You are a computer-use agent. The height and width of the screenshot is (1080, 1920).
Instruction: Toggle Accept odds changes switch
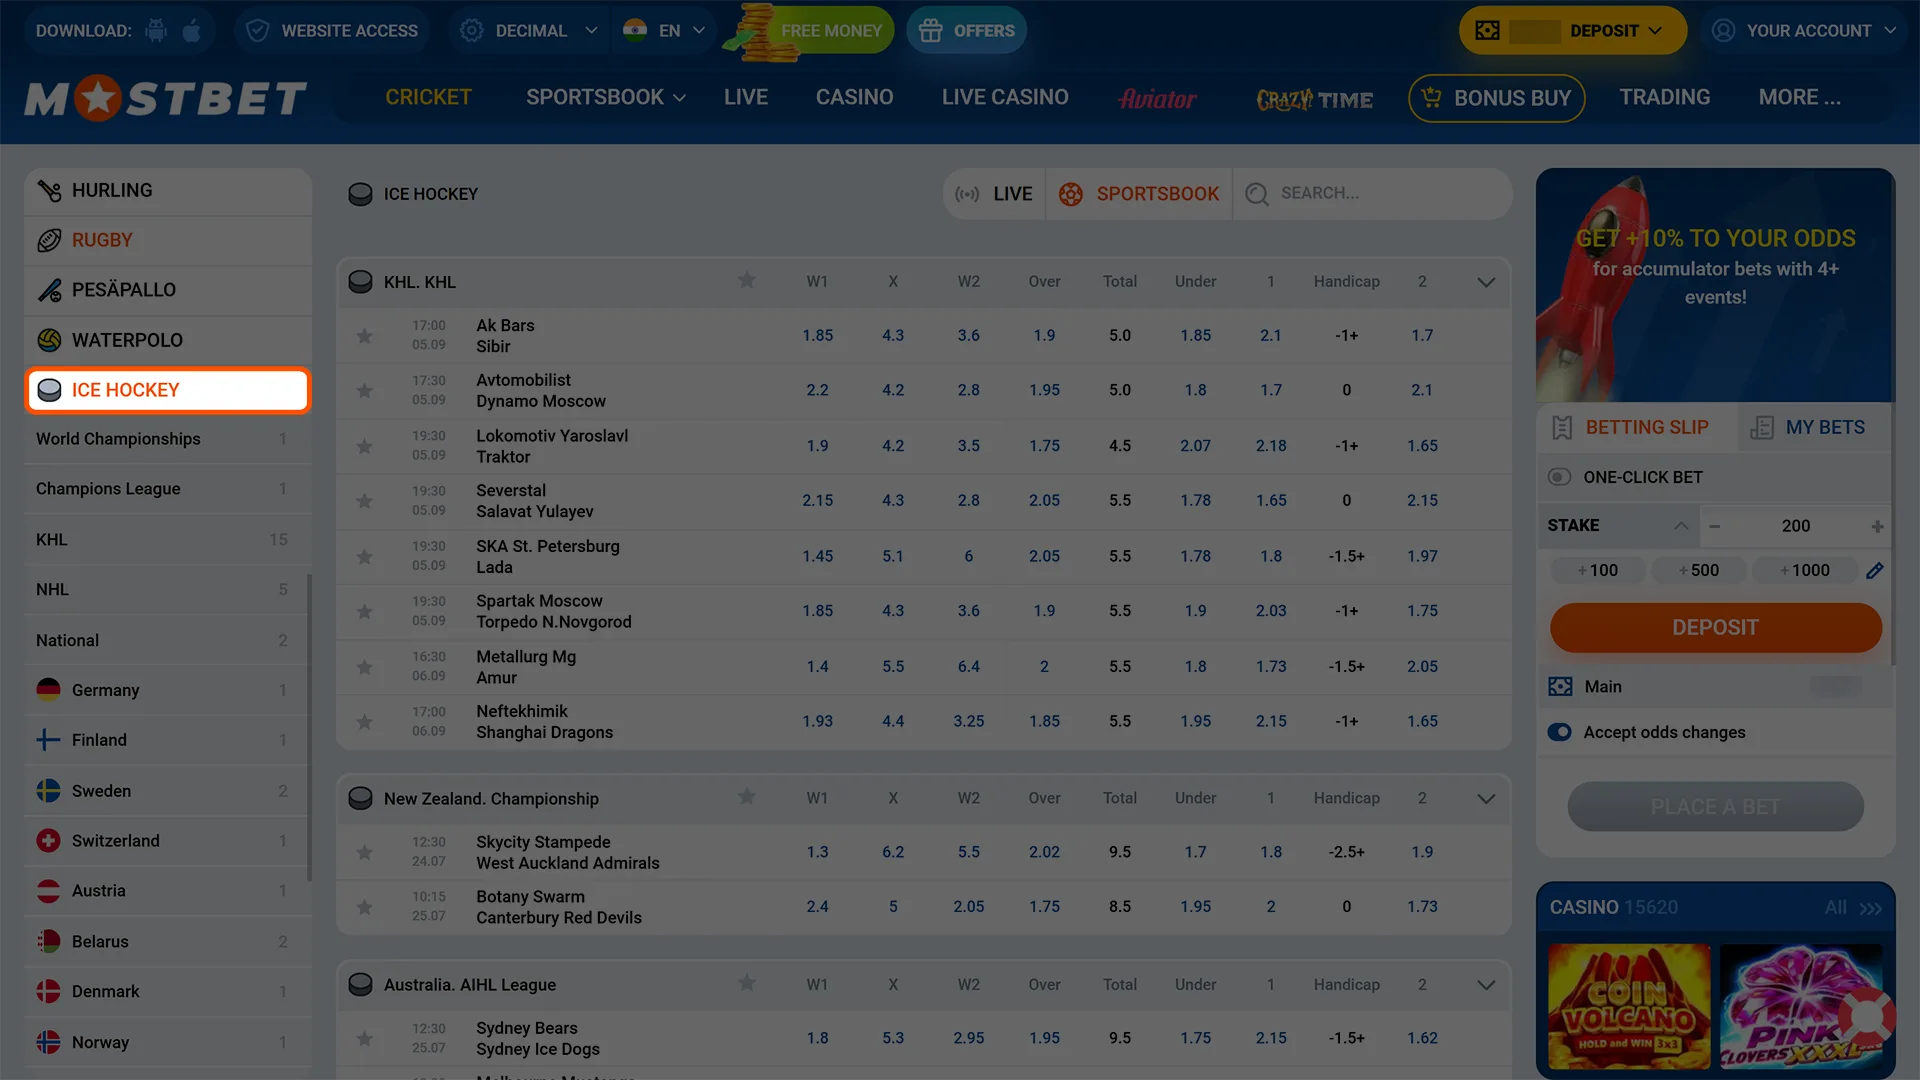point(1559,732)
